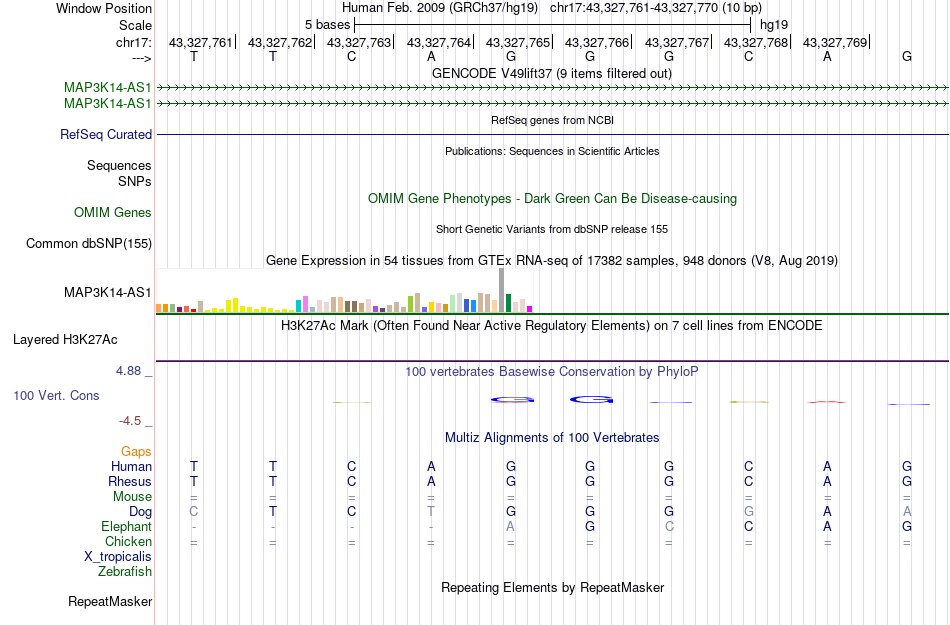
Task: Click the RefSeq Curated track label
Action: pos(106,134)
